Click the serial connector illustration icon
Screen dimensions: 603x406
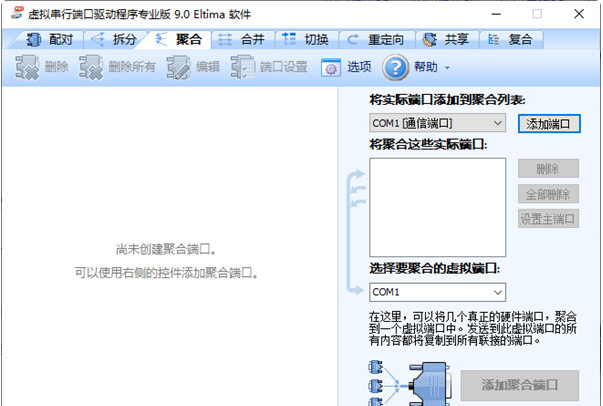tap(409, 383)
